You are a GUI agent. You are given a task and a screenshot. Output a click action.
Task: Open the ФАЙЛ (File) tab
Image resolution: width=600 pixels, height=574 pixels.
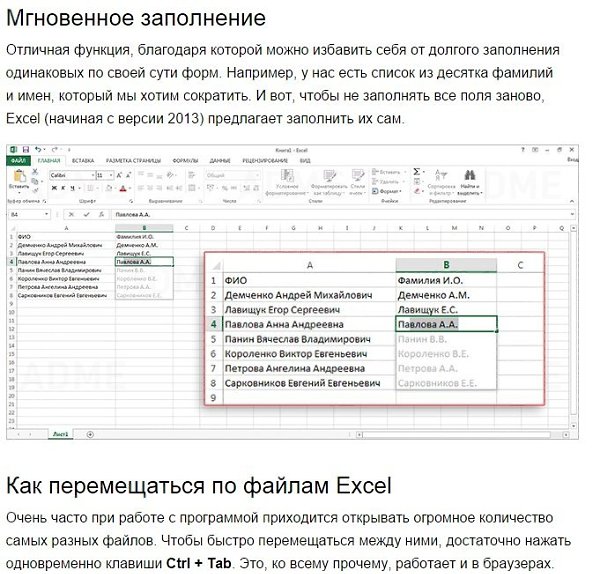coord(18,160)
